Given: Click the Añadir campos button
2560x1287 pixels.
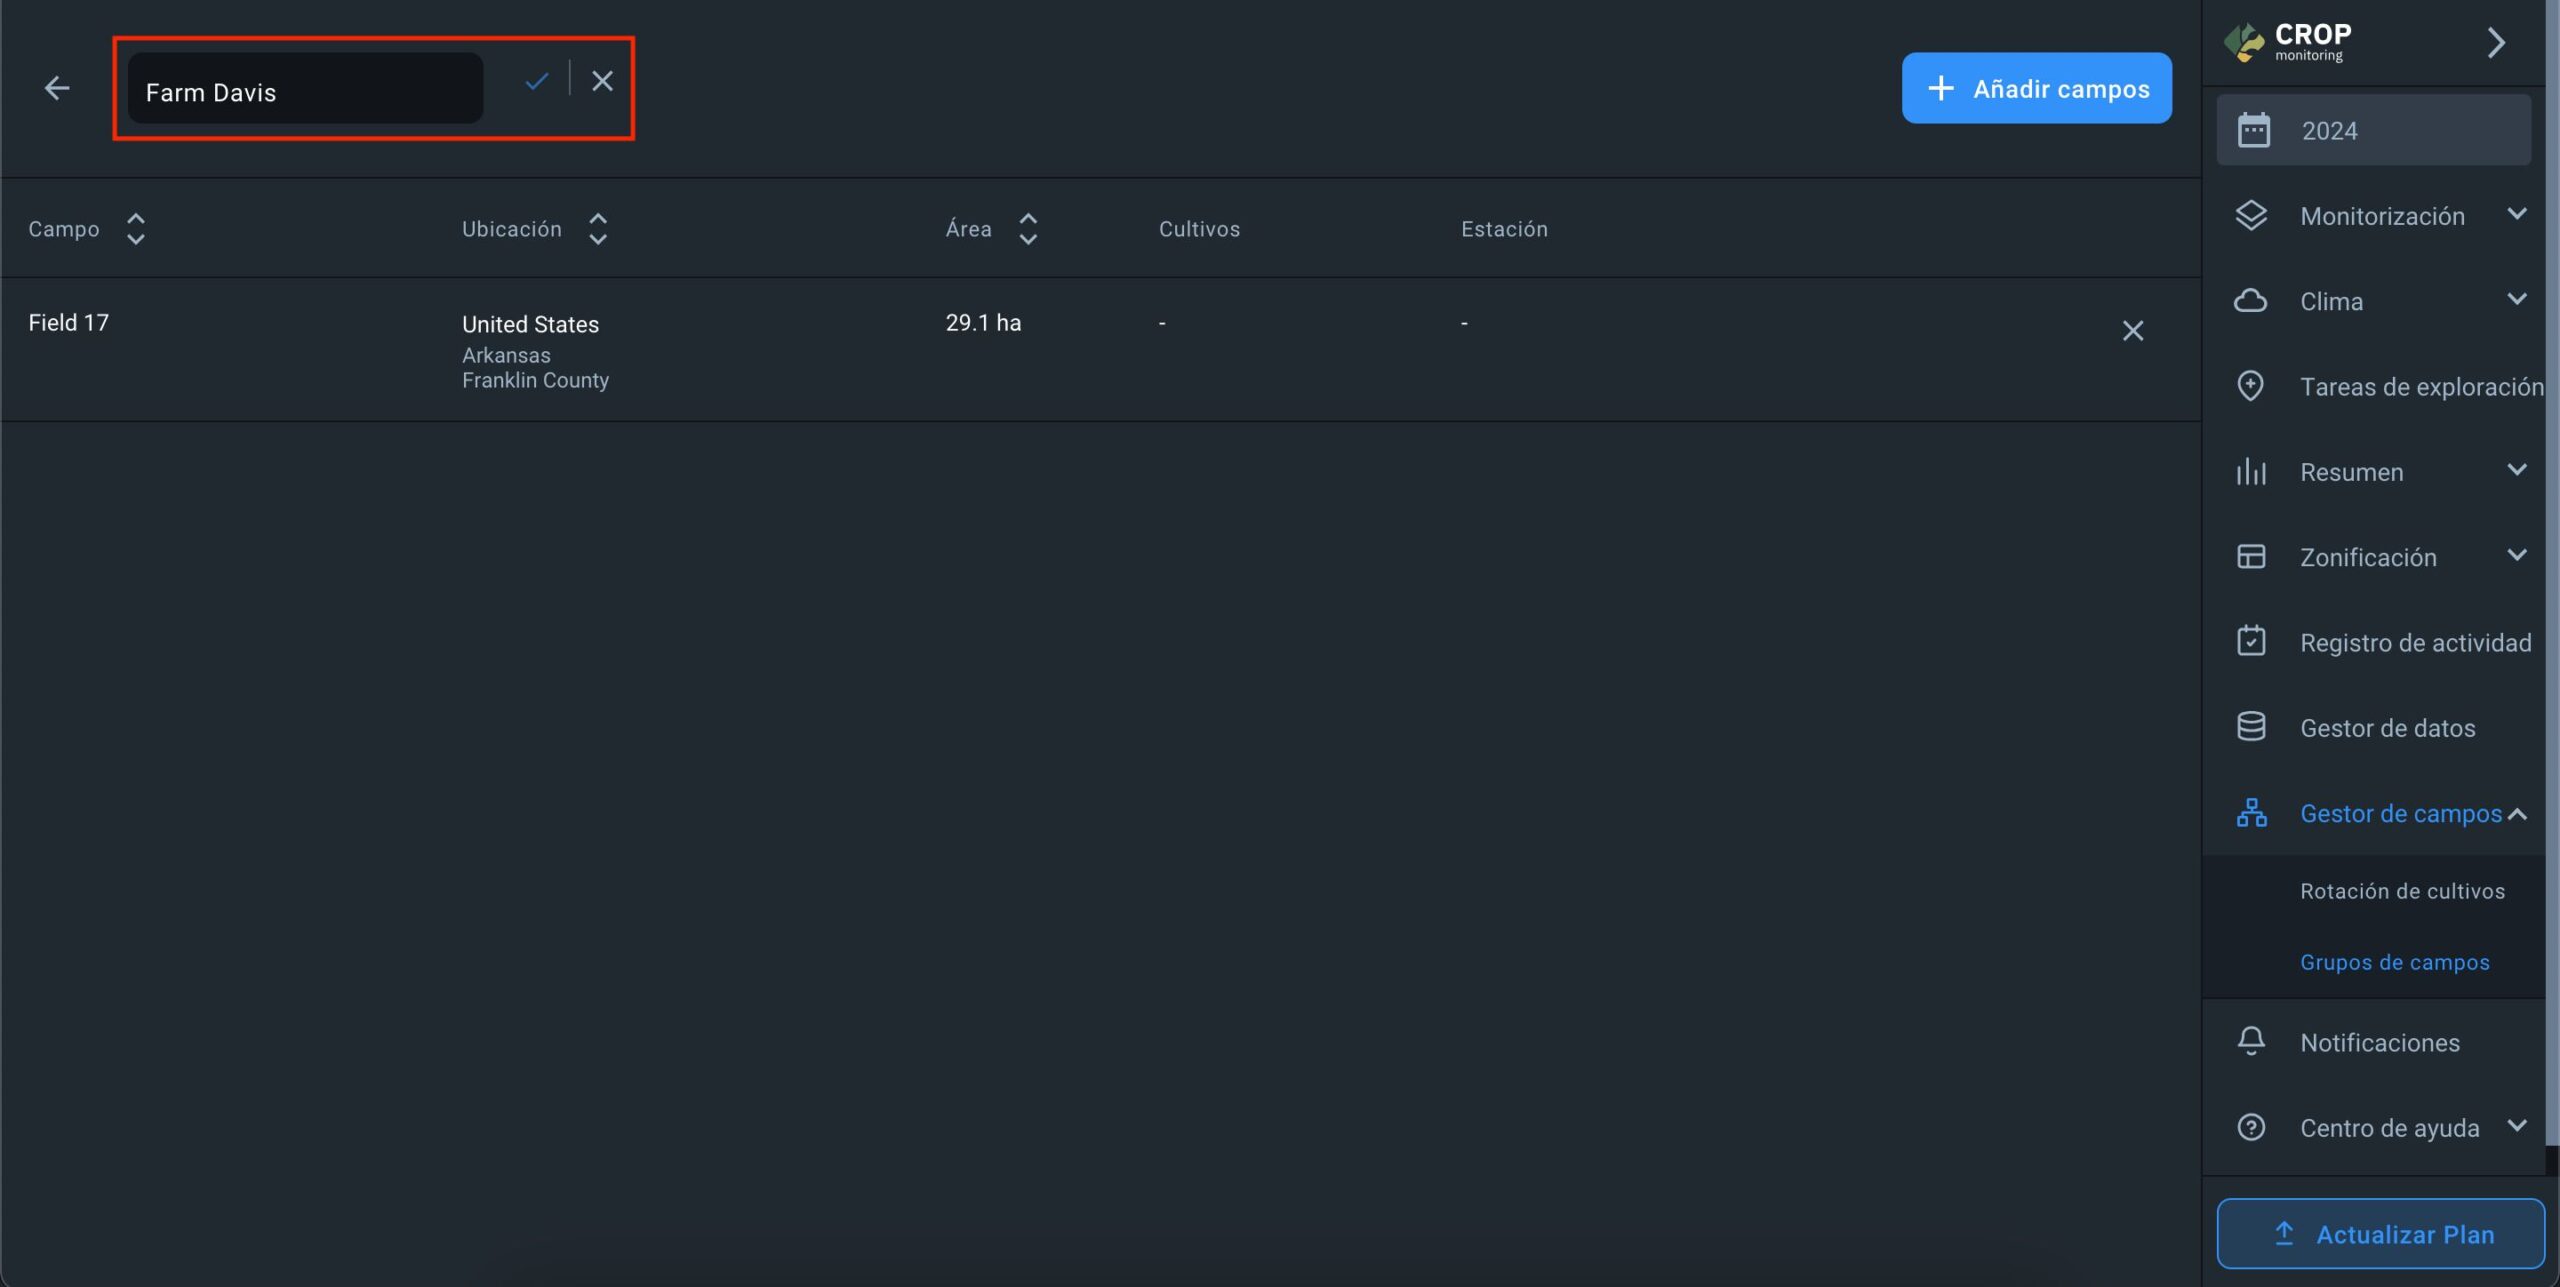Looking at the screenshot, I should [2036, 89].
